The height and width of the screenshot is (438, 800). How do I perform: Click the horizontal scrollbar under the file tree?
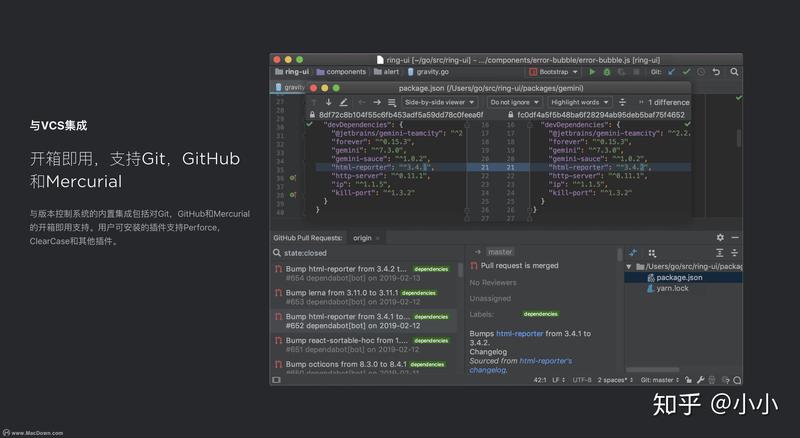coord(653,370)
